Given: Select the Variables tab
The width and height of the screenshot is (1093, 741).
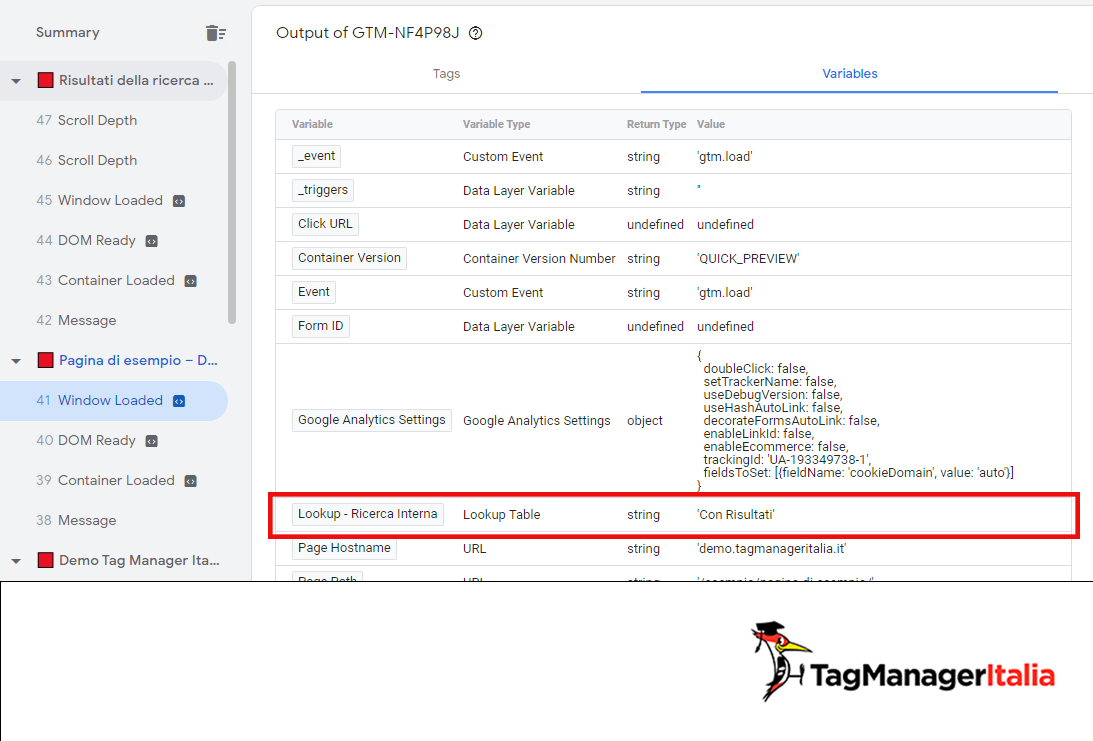Looking at the screenshot, I should point(849,74).
